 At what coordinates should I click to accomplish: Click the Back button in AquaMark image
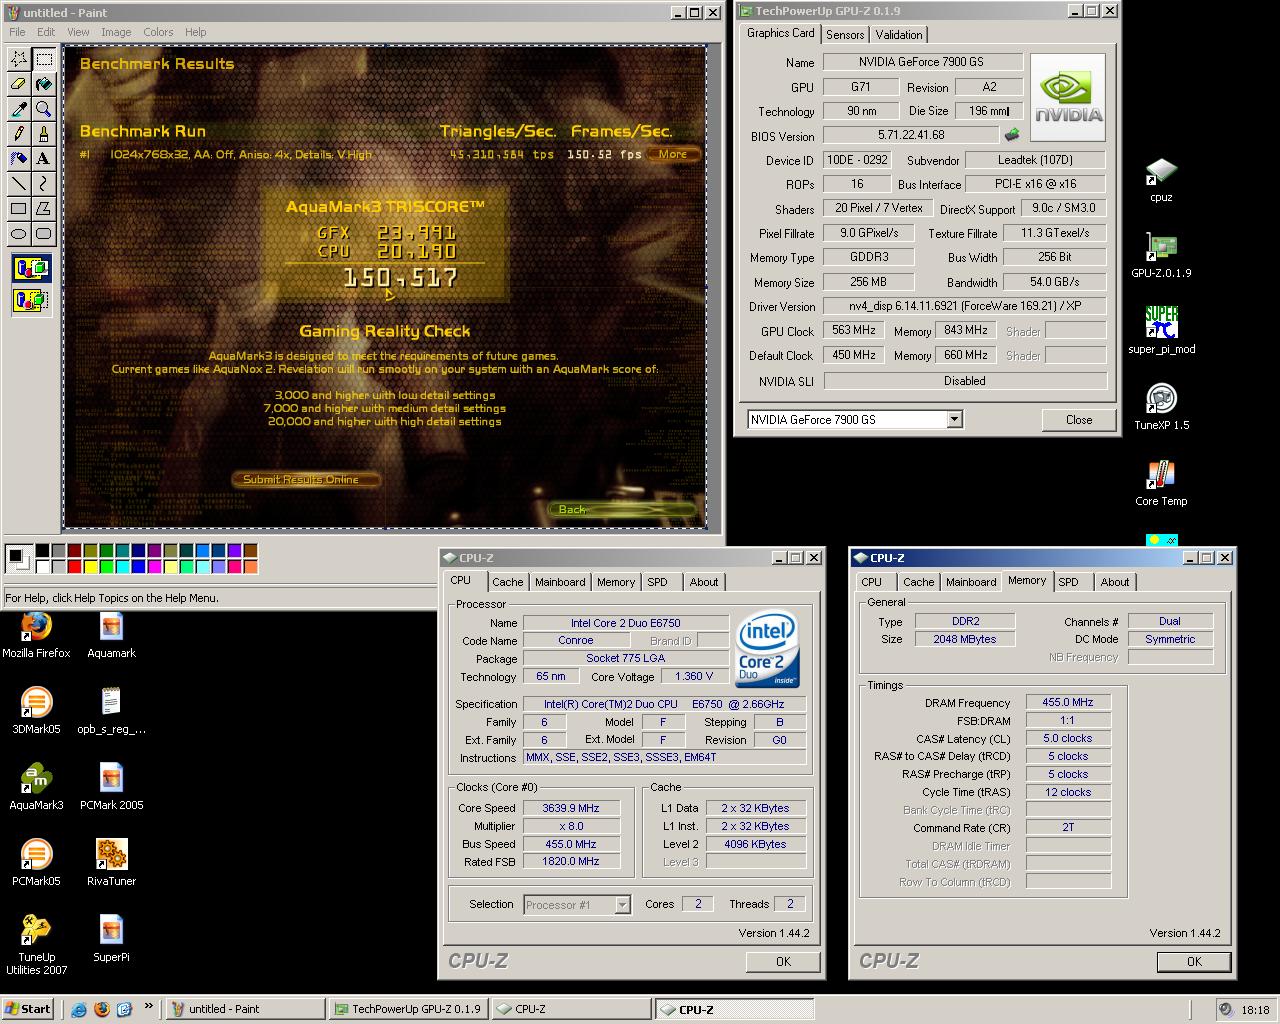[620, 509]
